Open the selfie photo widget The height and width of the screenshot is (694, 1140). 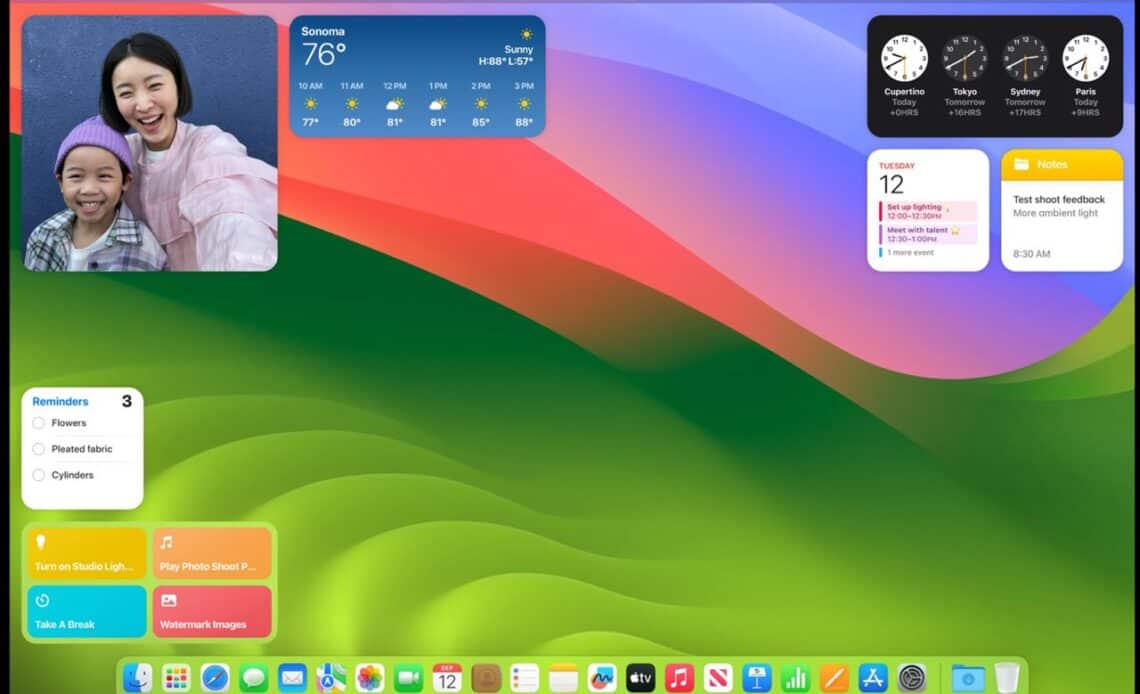point(150,143)
